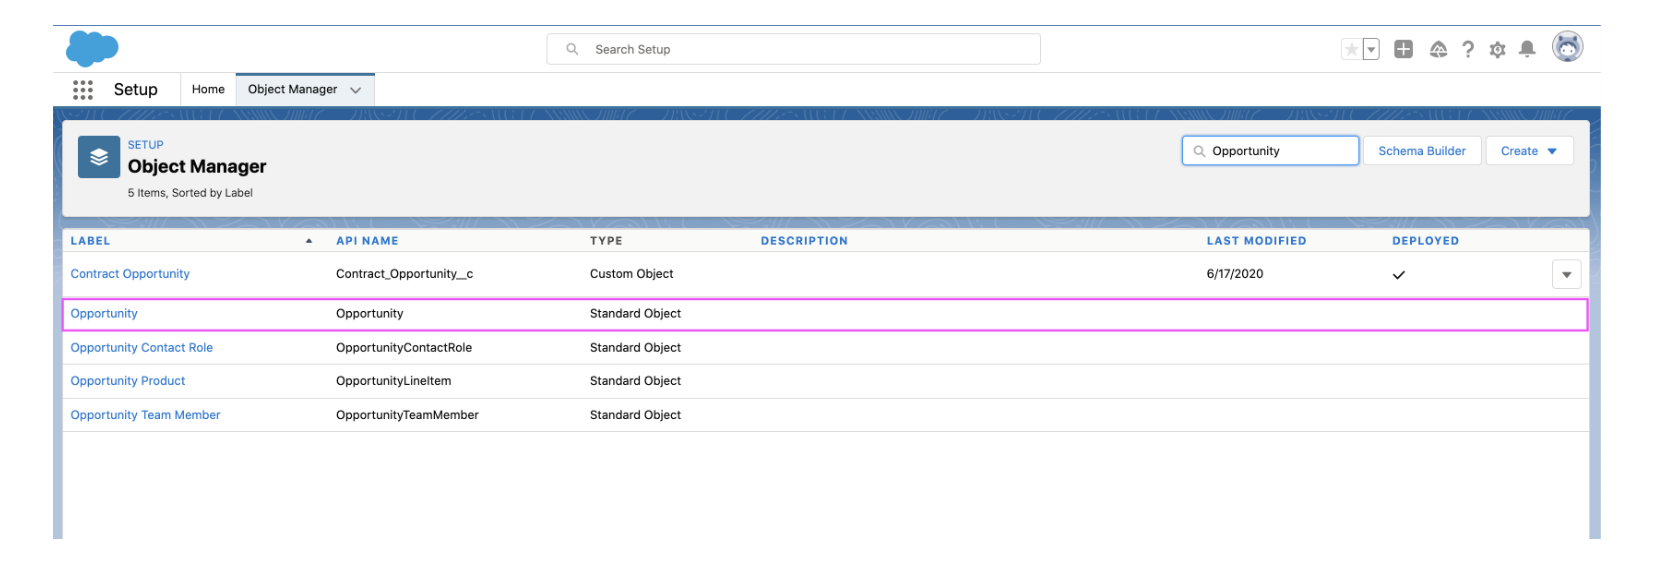
Task: Open the Opportunity Contact Role link
Action: (x=141, y=348)
